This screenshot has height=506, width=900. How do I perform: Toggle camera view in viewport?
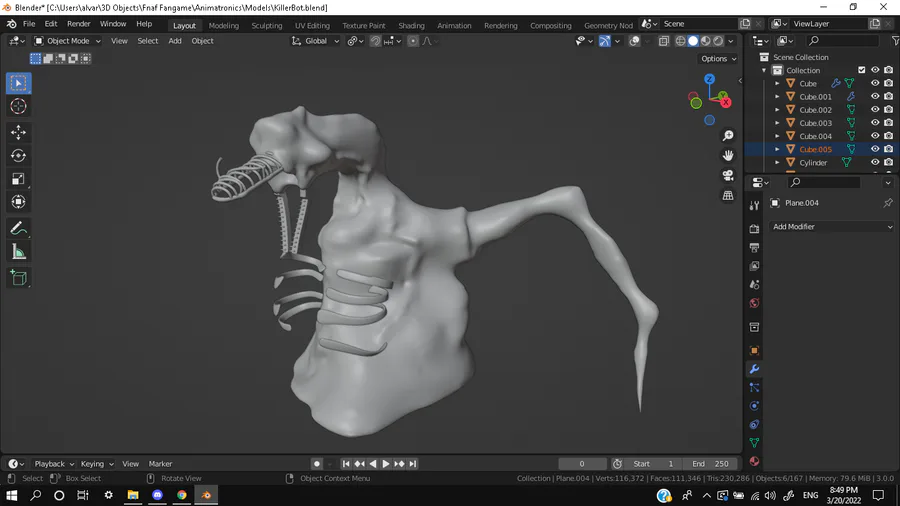click(728, 175)
